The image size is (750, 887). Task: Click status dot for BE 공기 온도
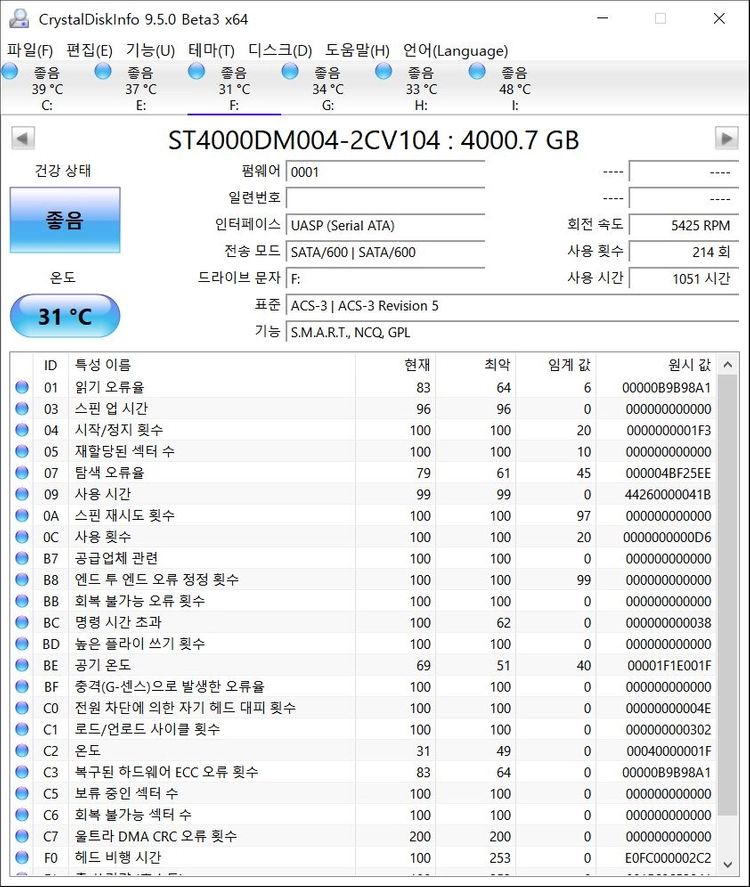pos(22,665)
